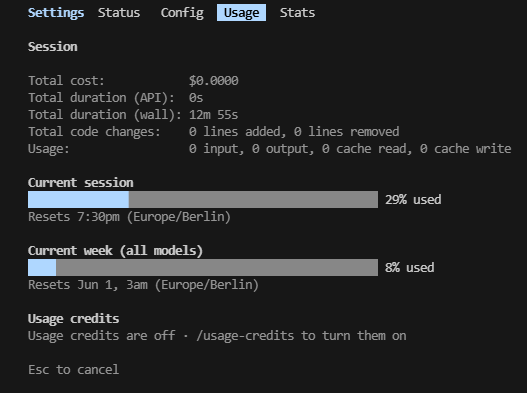Click the 'Total code changes:' label
This screenshot has height=393, width=527.
tap(94, 132)
